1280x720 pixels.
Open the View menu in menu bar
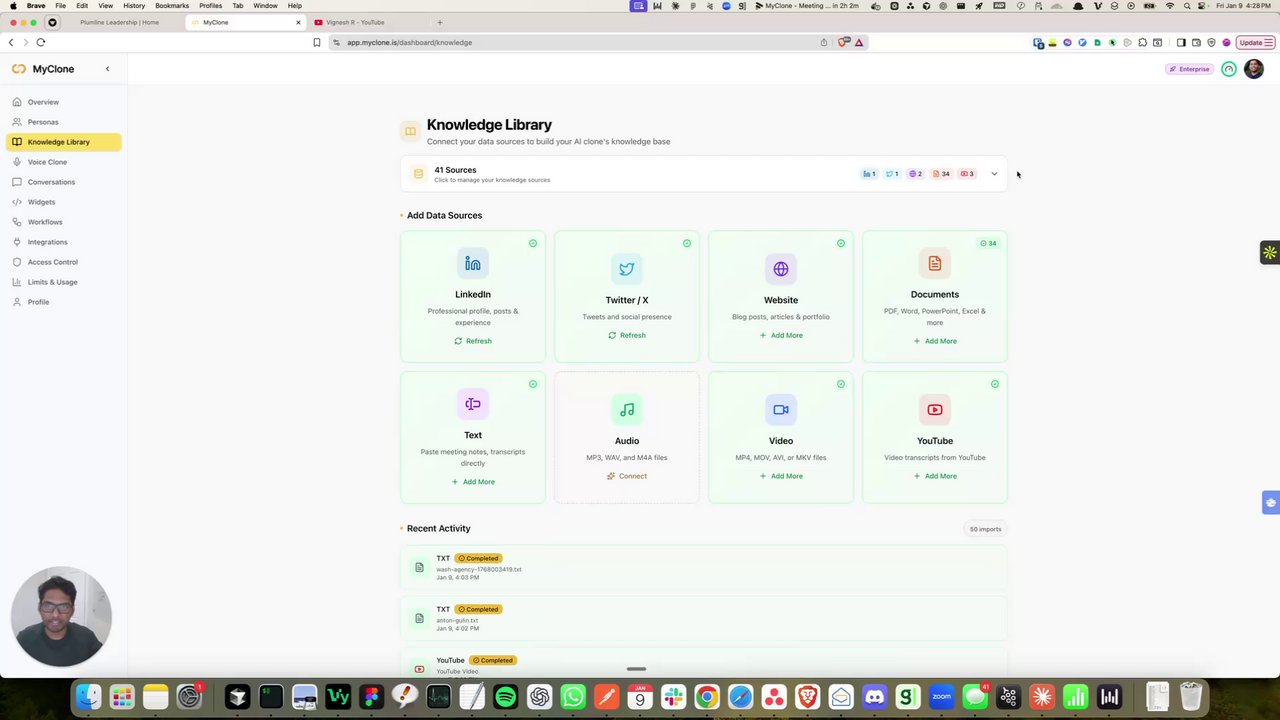click(x=105, y=6)
